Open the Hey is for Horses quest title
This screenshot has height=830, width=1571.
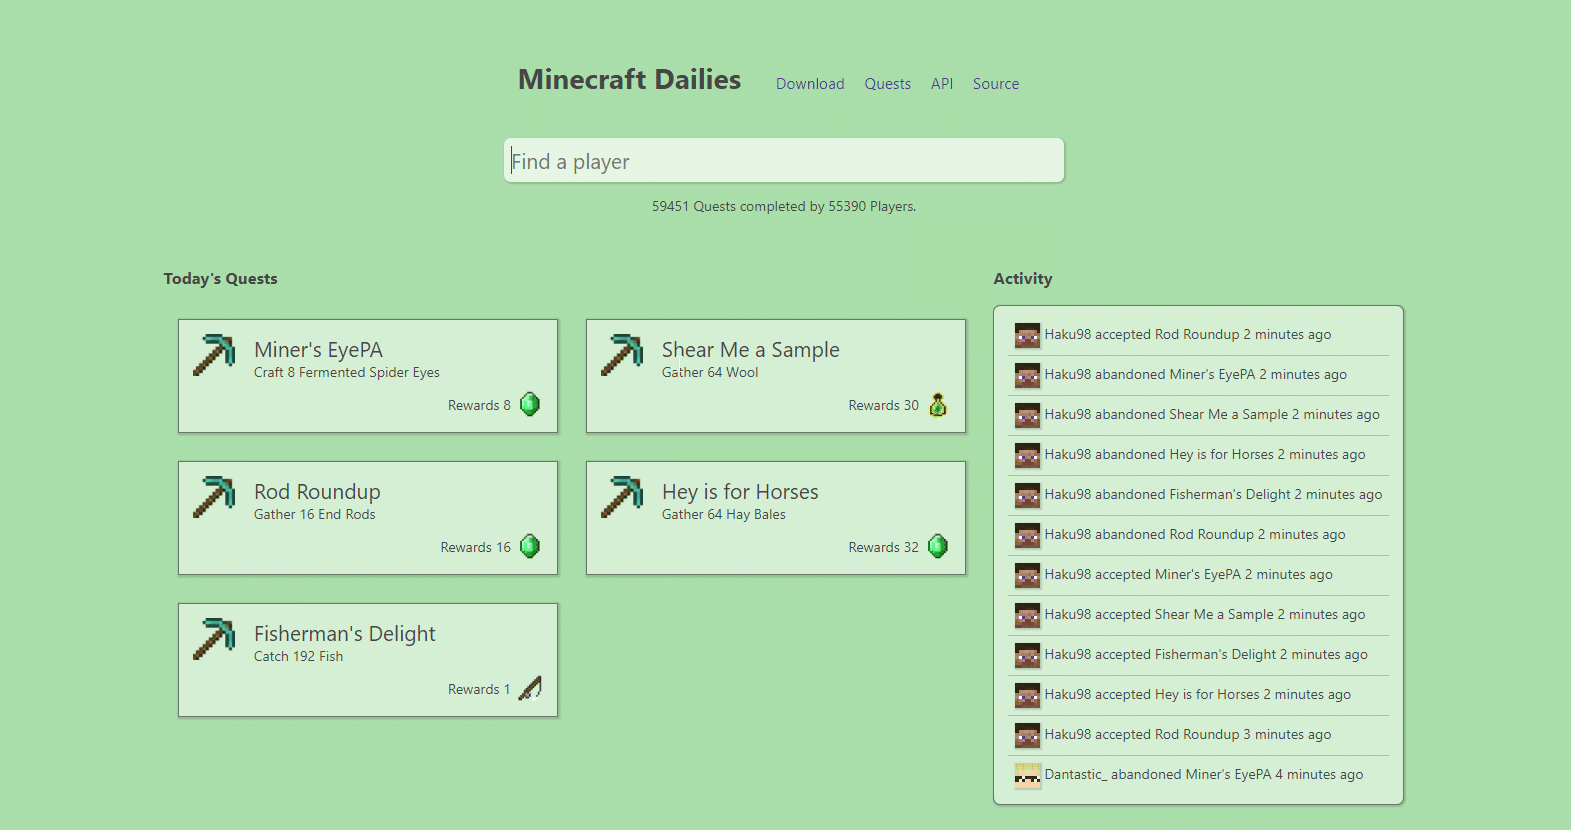pos(740,492)
